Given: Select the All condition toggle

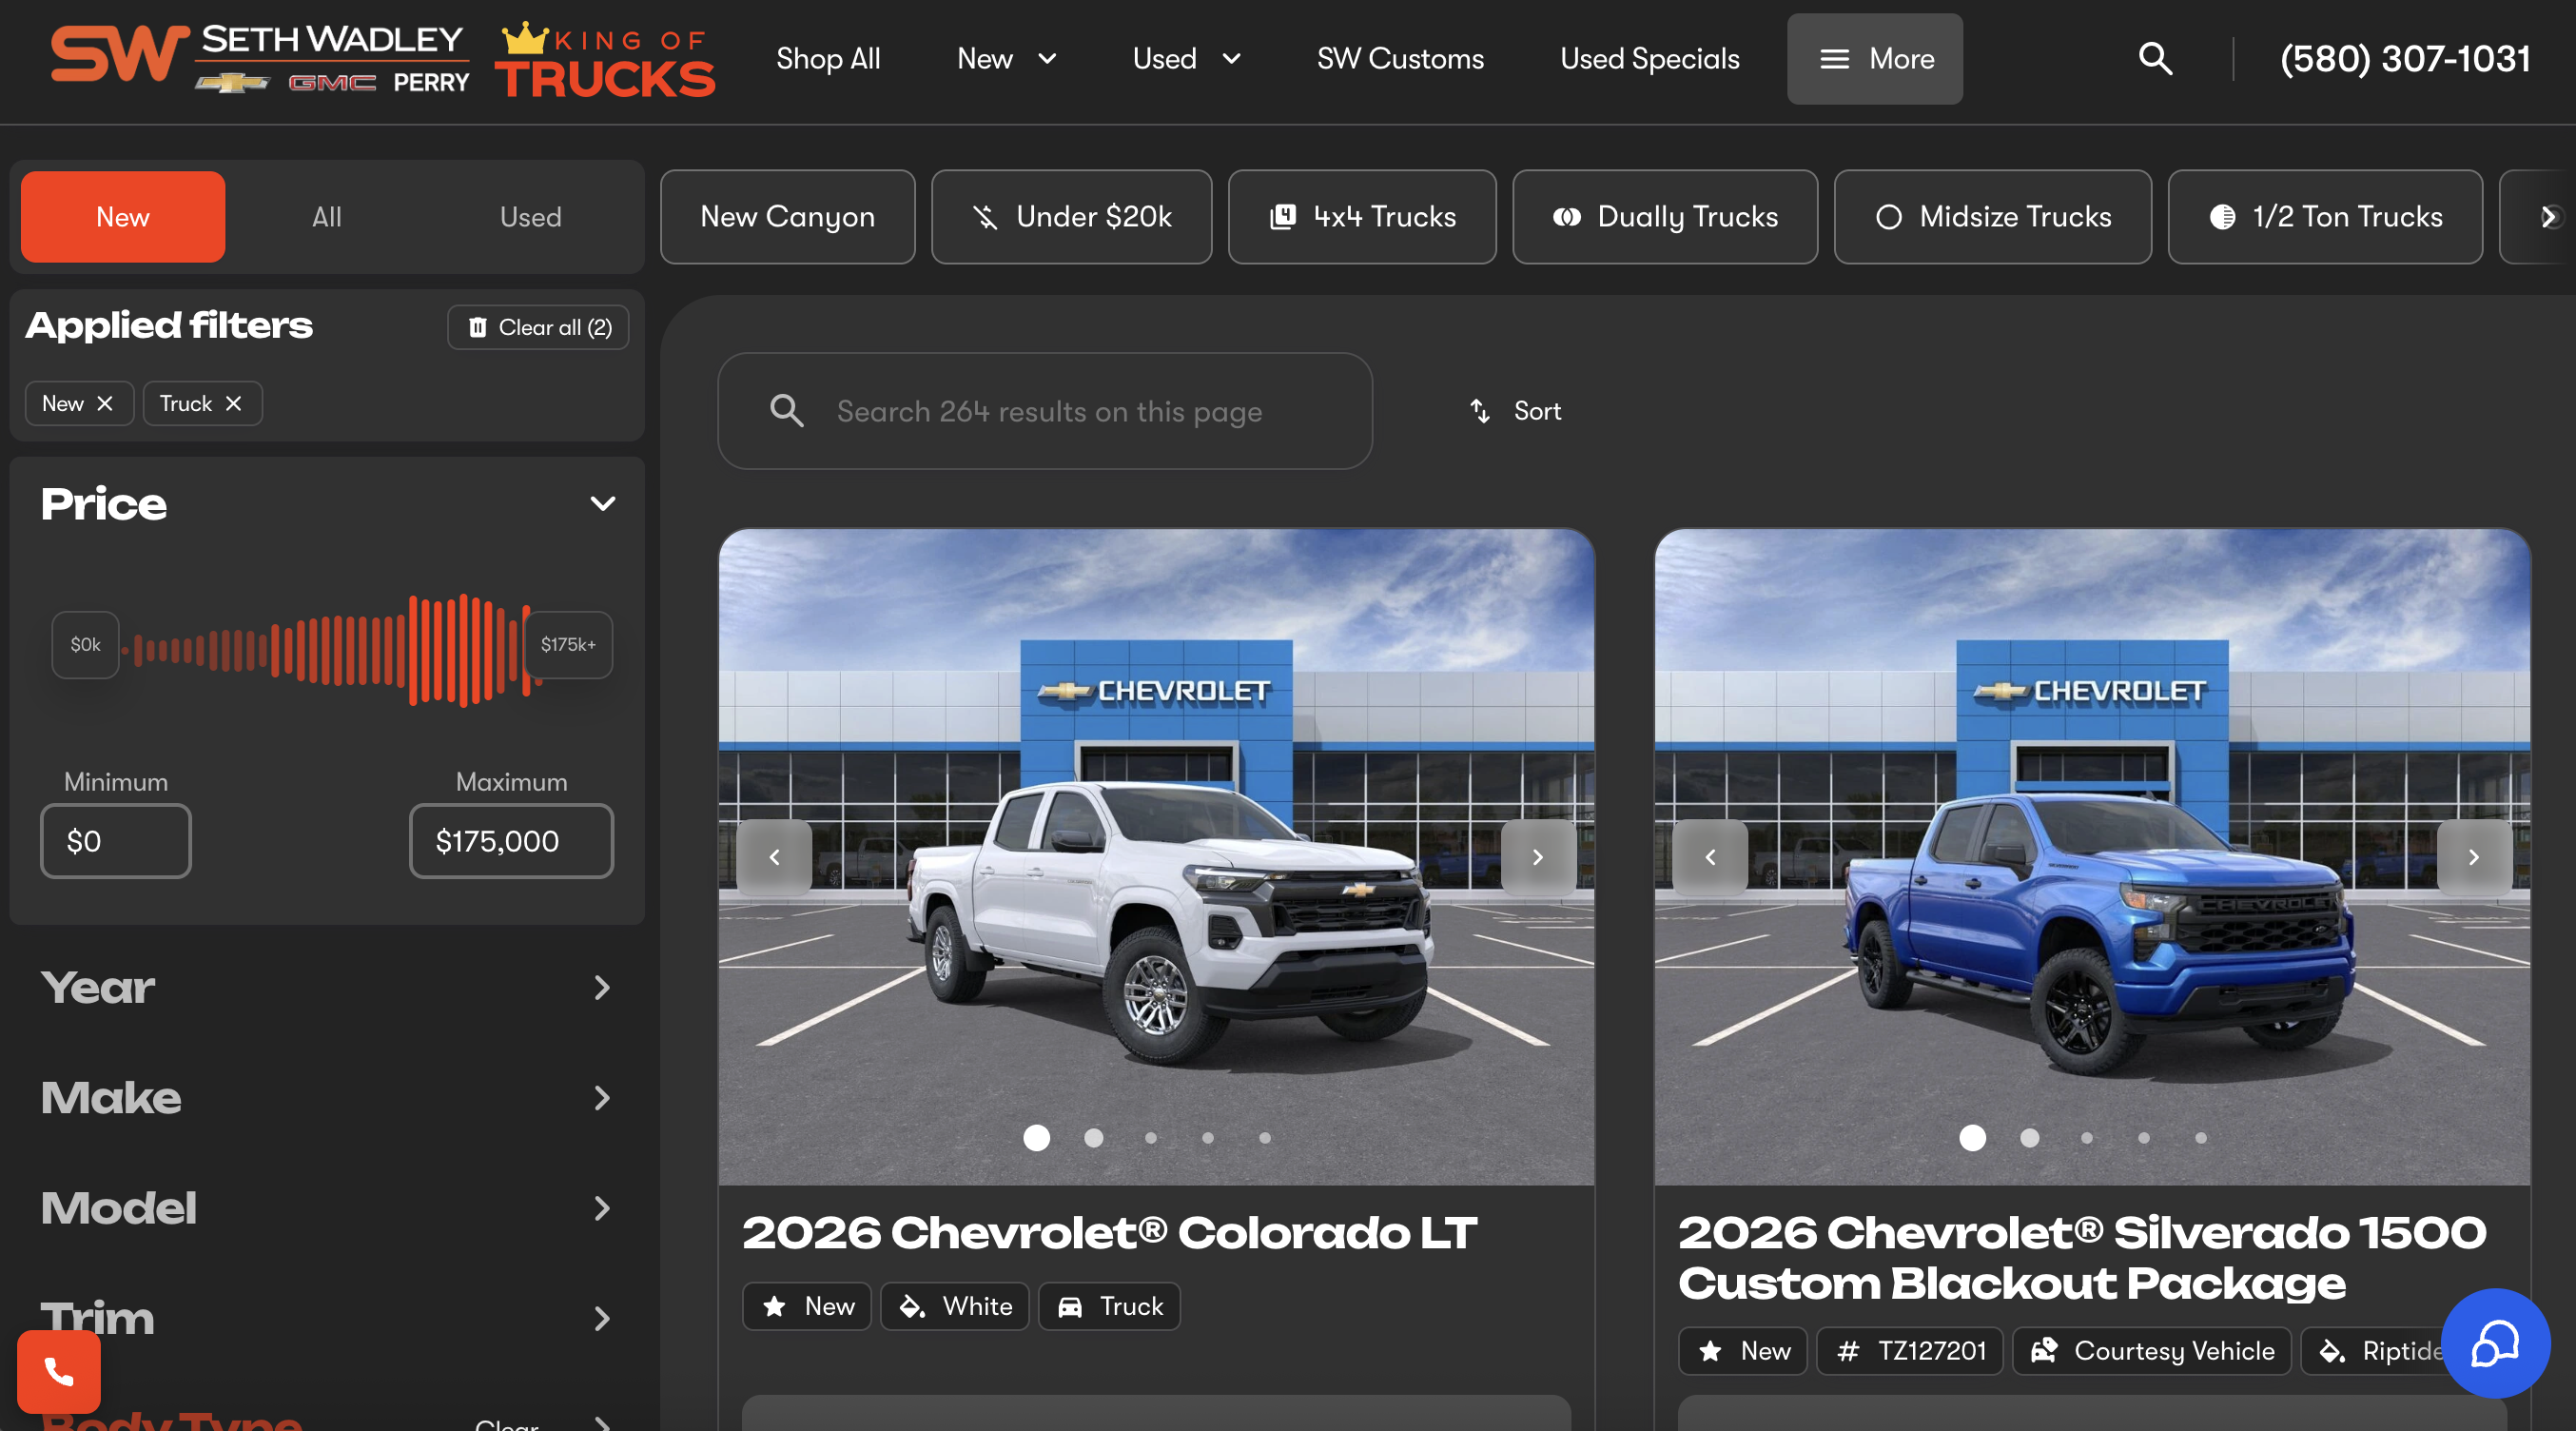Looking at the screenshot, I should tap(327, 217).
